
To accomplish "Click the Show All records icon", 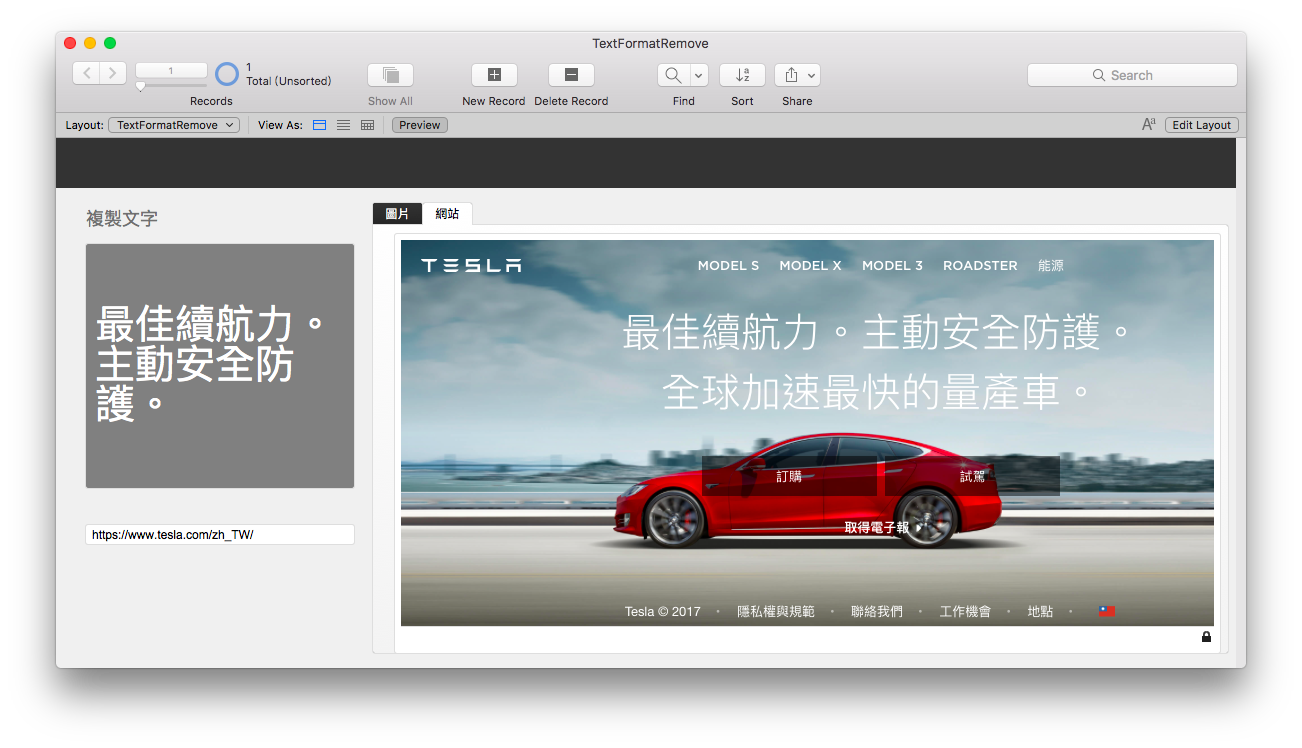I will pyautogui.click(x=390, y=75).
